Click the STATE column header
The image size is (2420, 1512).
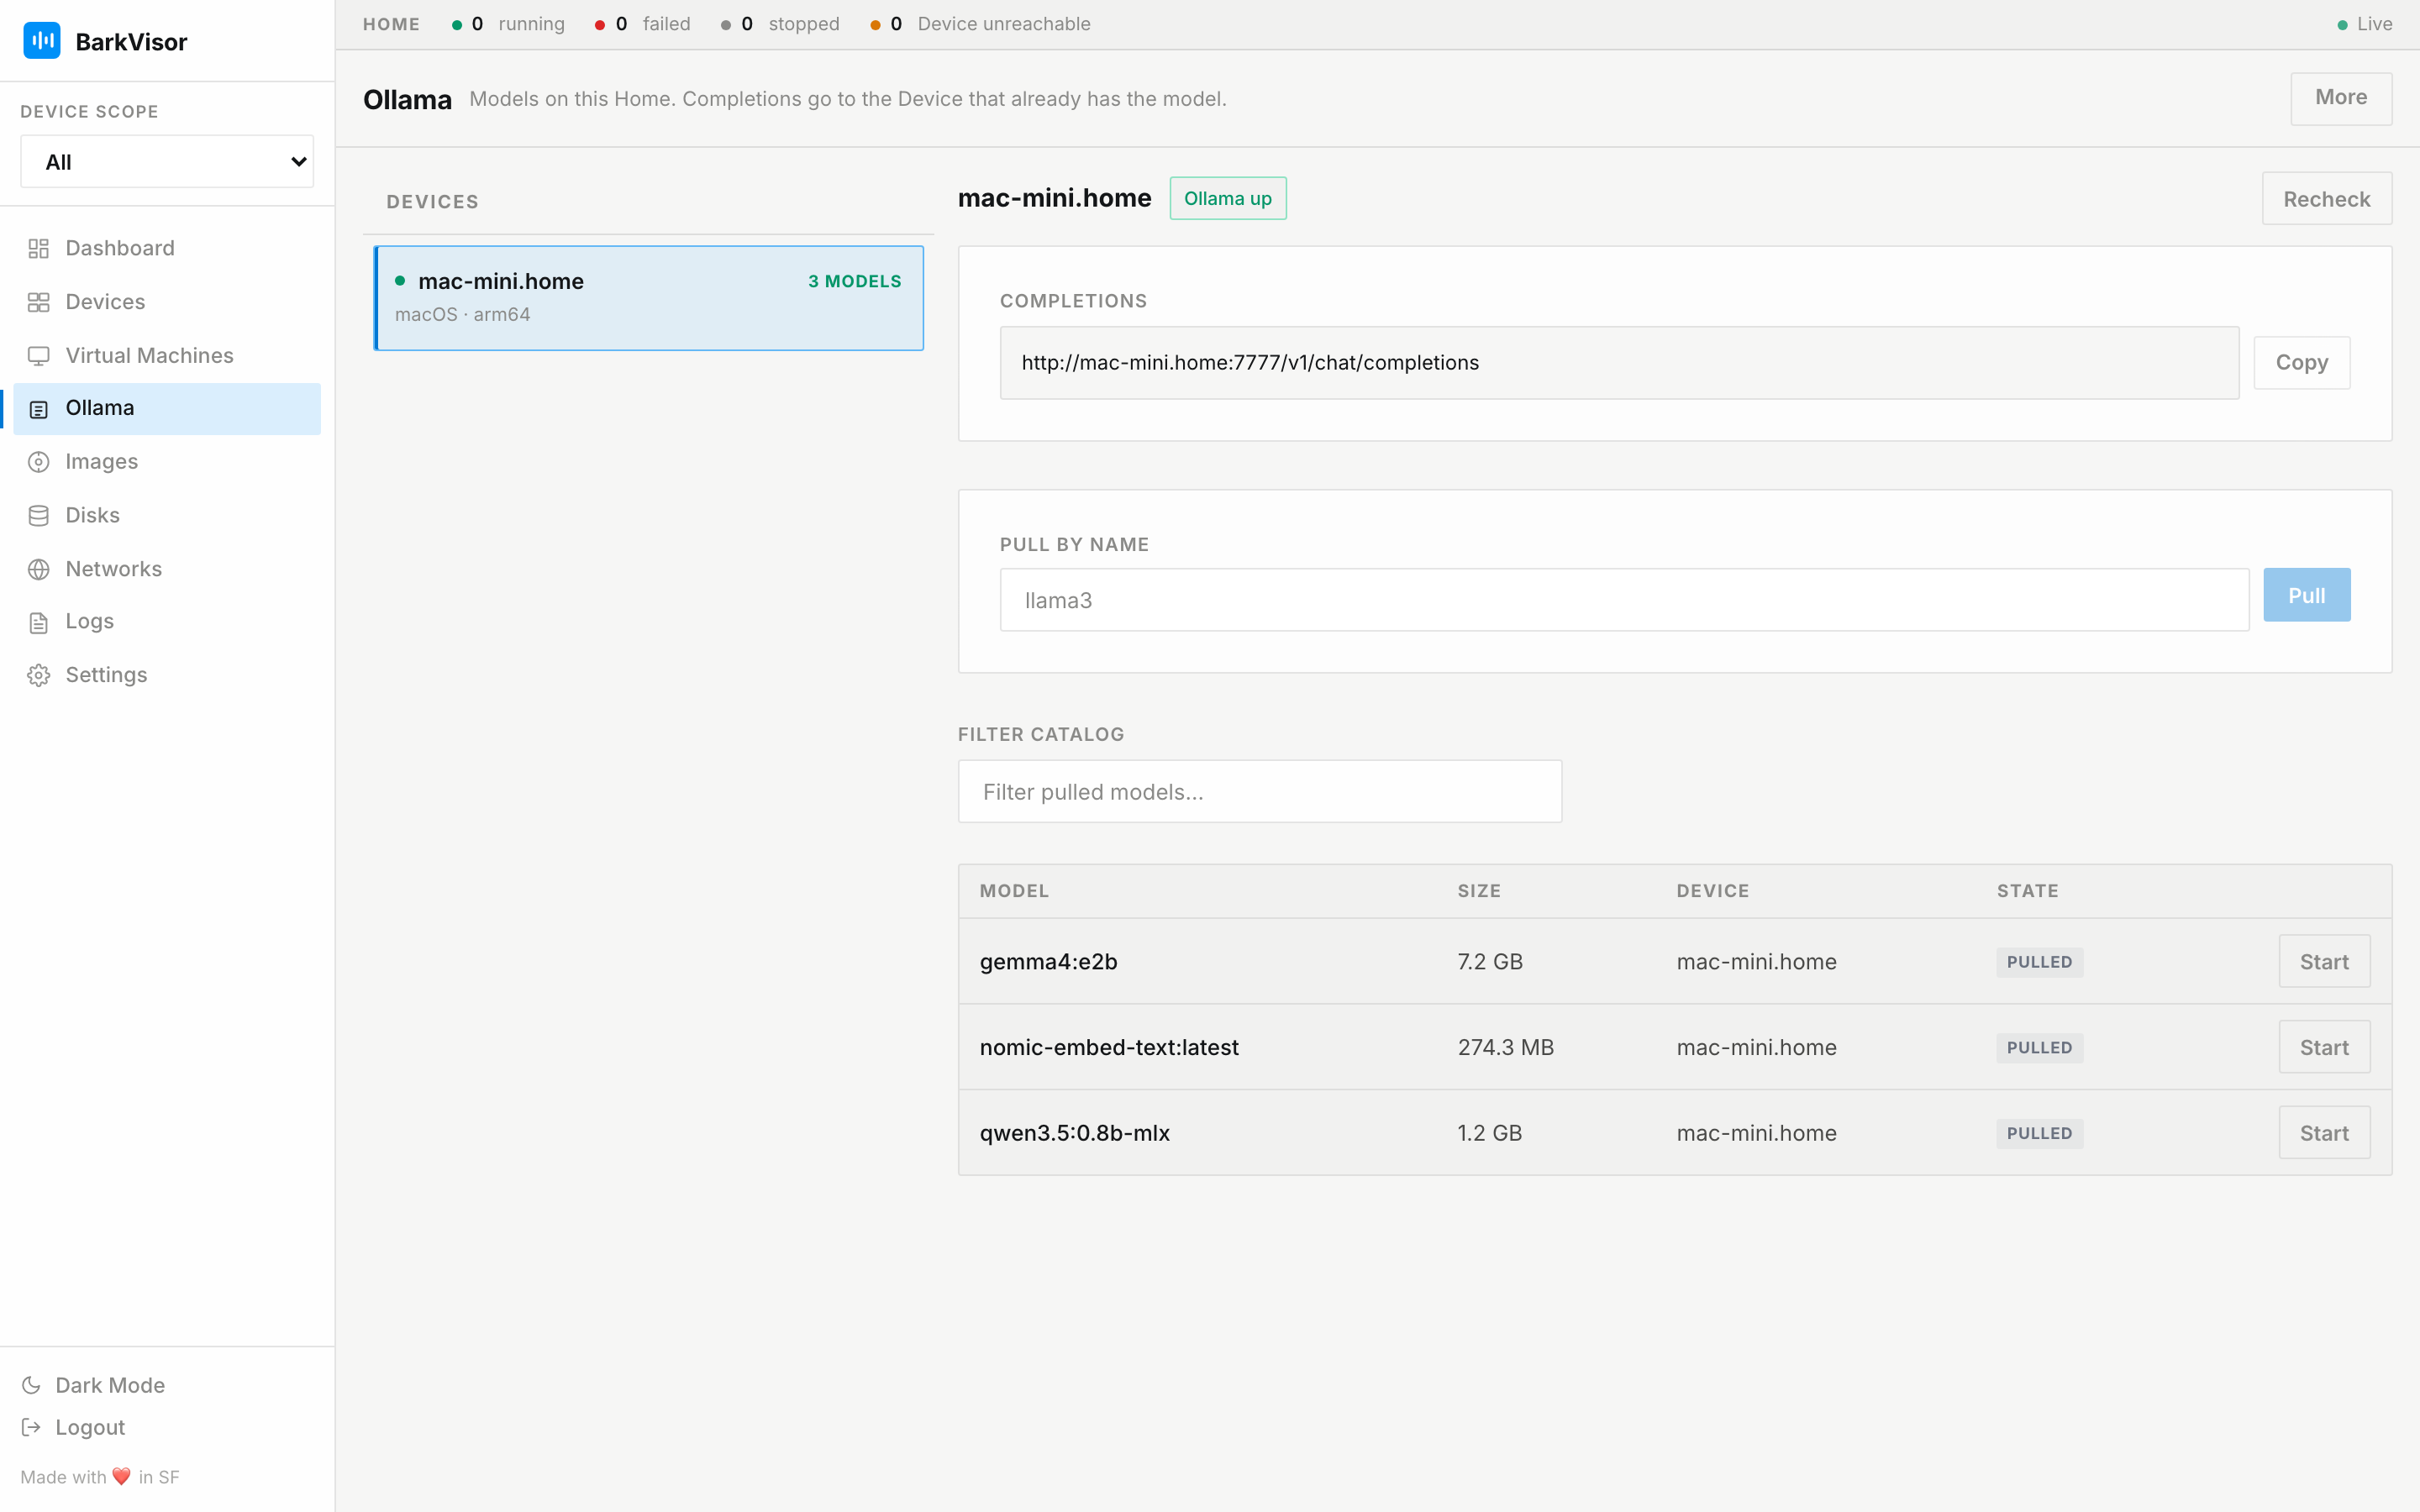(2028, 891)
